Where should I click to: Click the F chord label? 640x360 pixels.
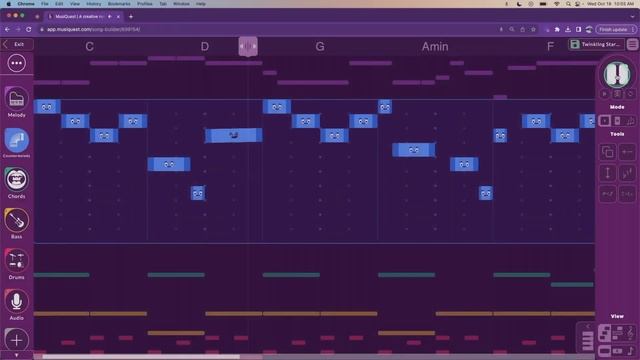tap(550, 47)
